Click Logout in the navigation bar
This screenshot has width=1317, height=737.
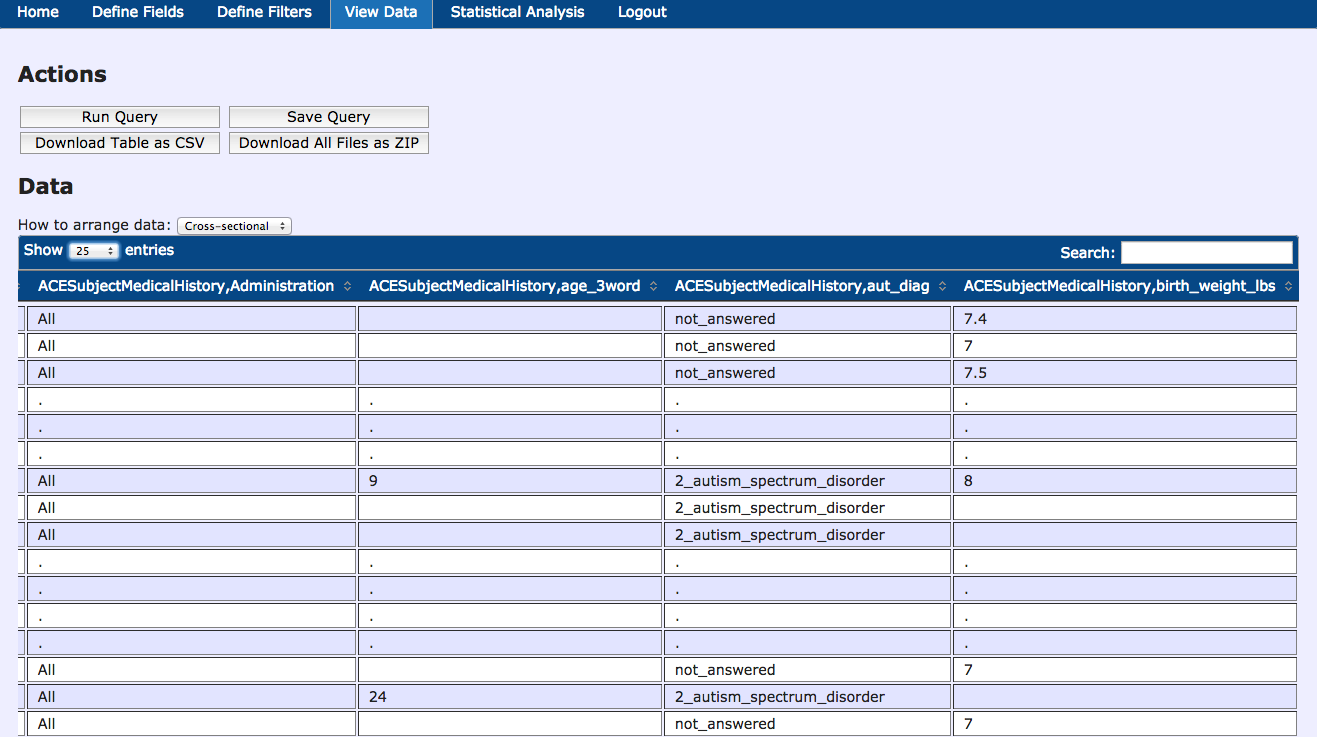coord(642,12)
